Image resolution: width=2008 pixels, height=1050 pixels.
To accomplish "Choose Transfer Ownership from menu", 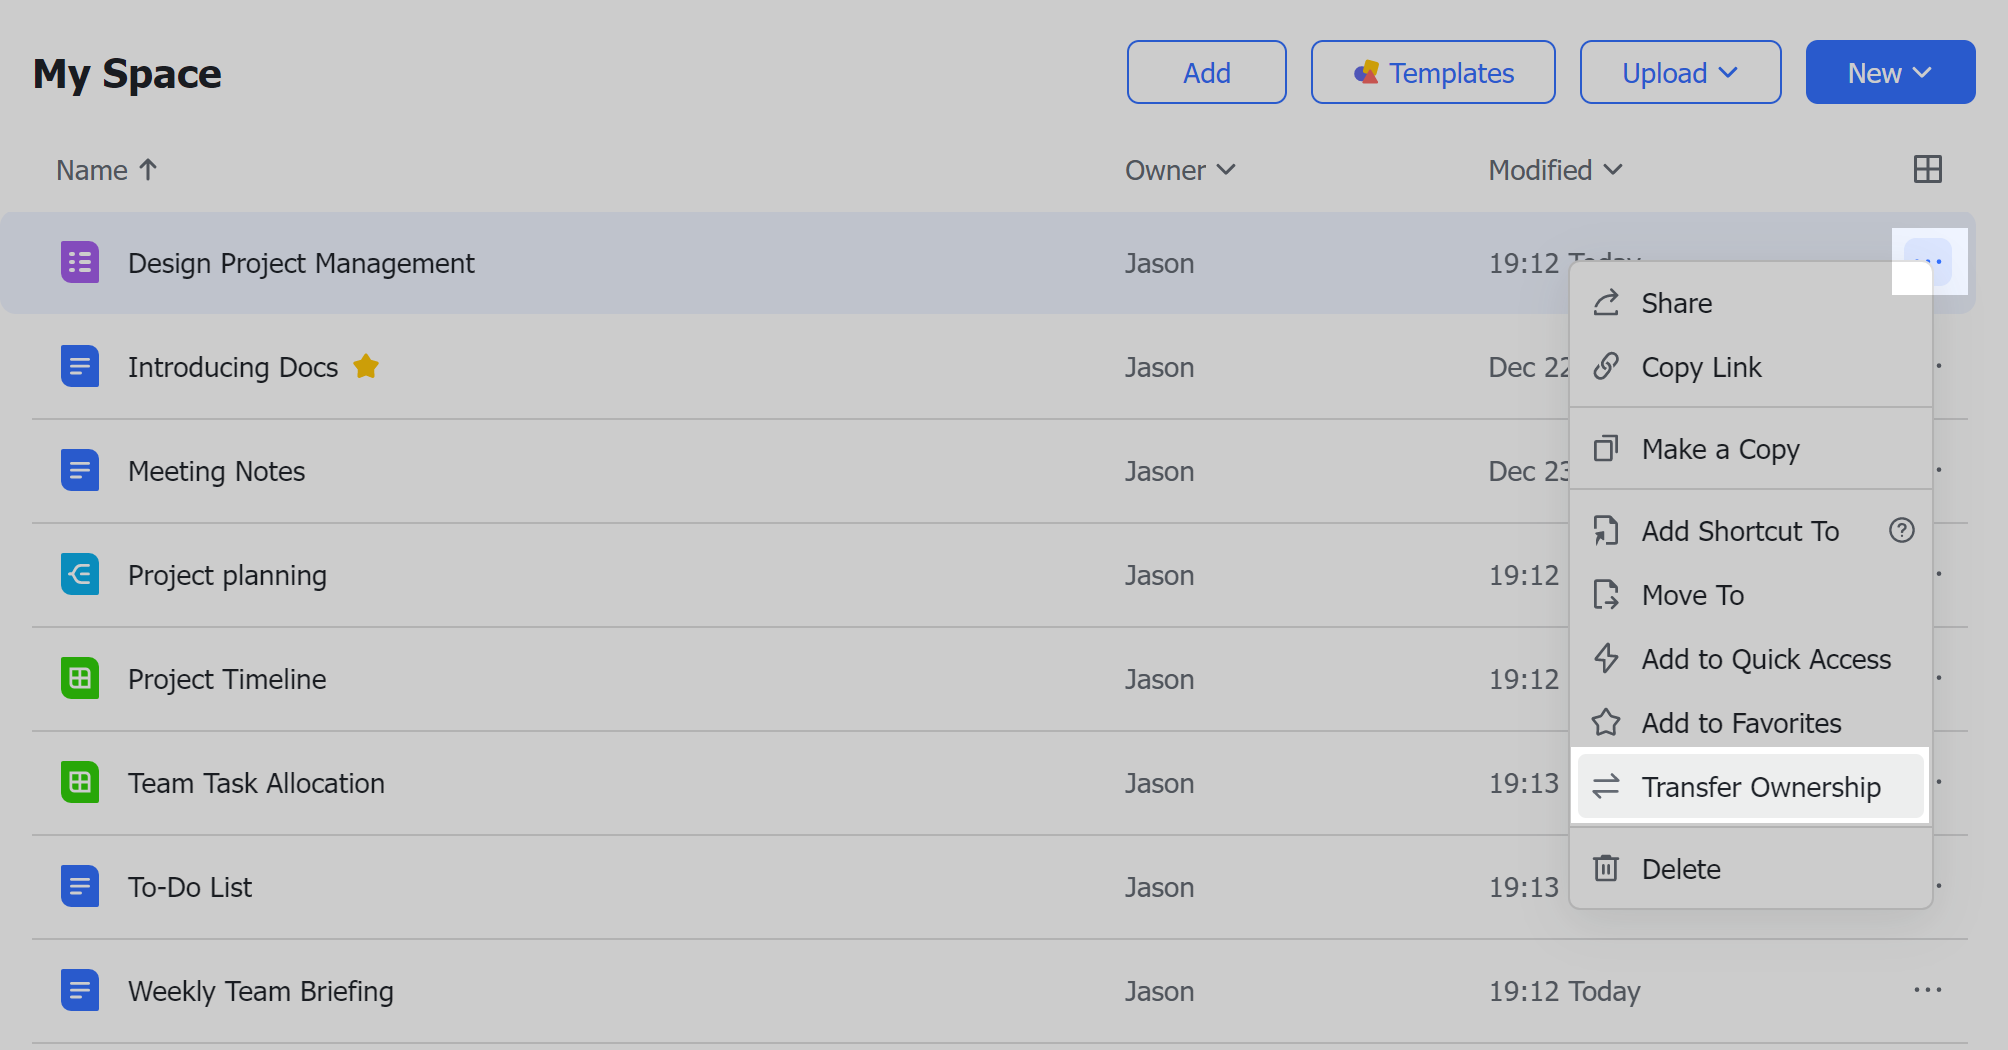I will tap(1759, 787).
